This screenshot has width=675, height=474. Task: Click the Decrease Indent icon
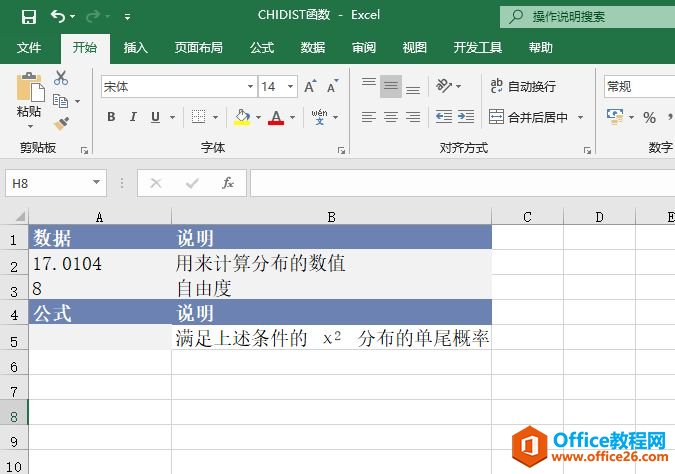(444, 117)
